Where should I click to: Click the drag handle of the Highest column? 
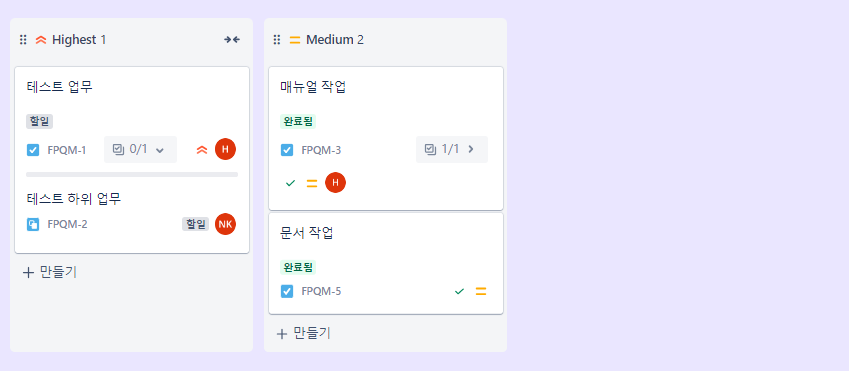pyautogui.click(x=23, y=40)
